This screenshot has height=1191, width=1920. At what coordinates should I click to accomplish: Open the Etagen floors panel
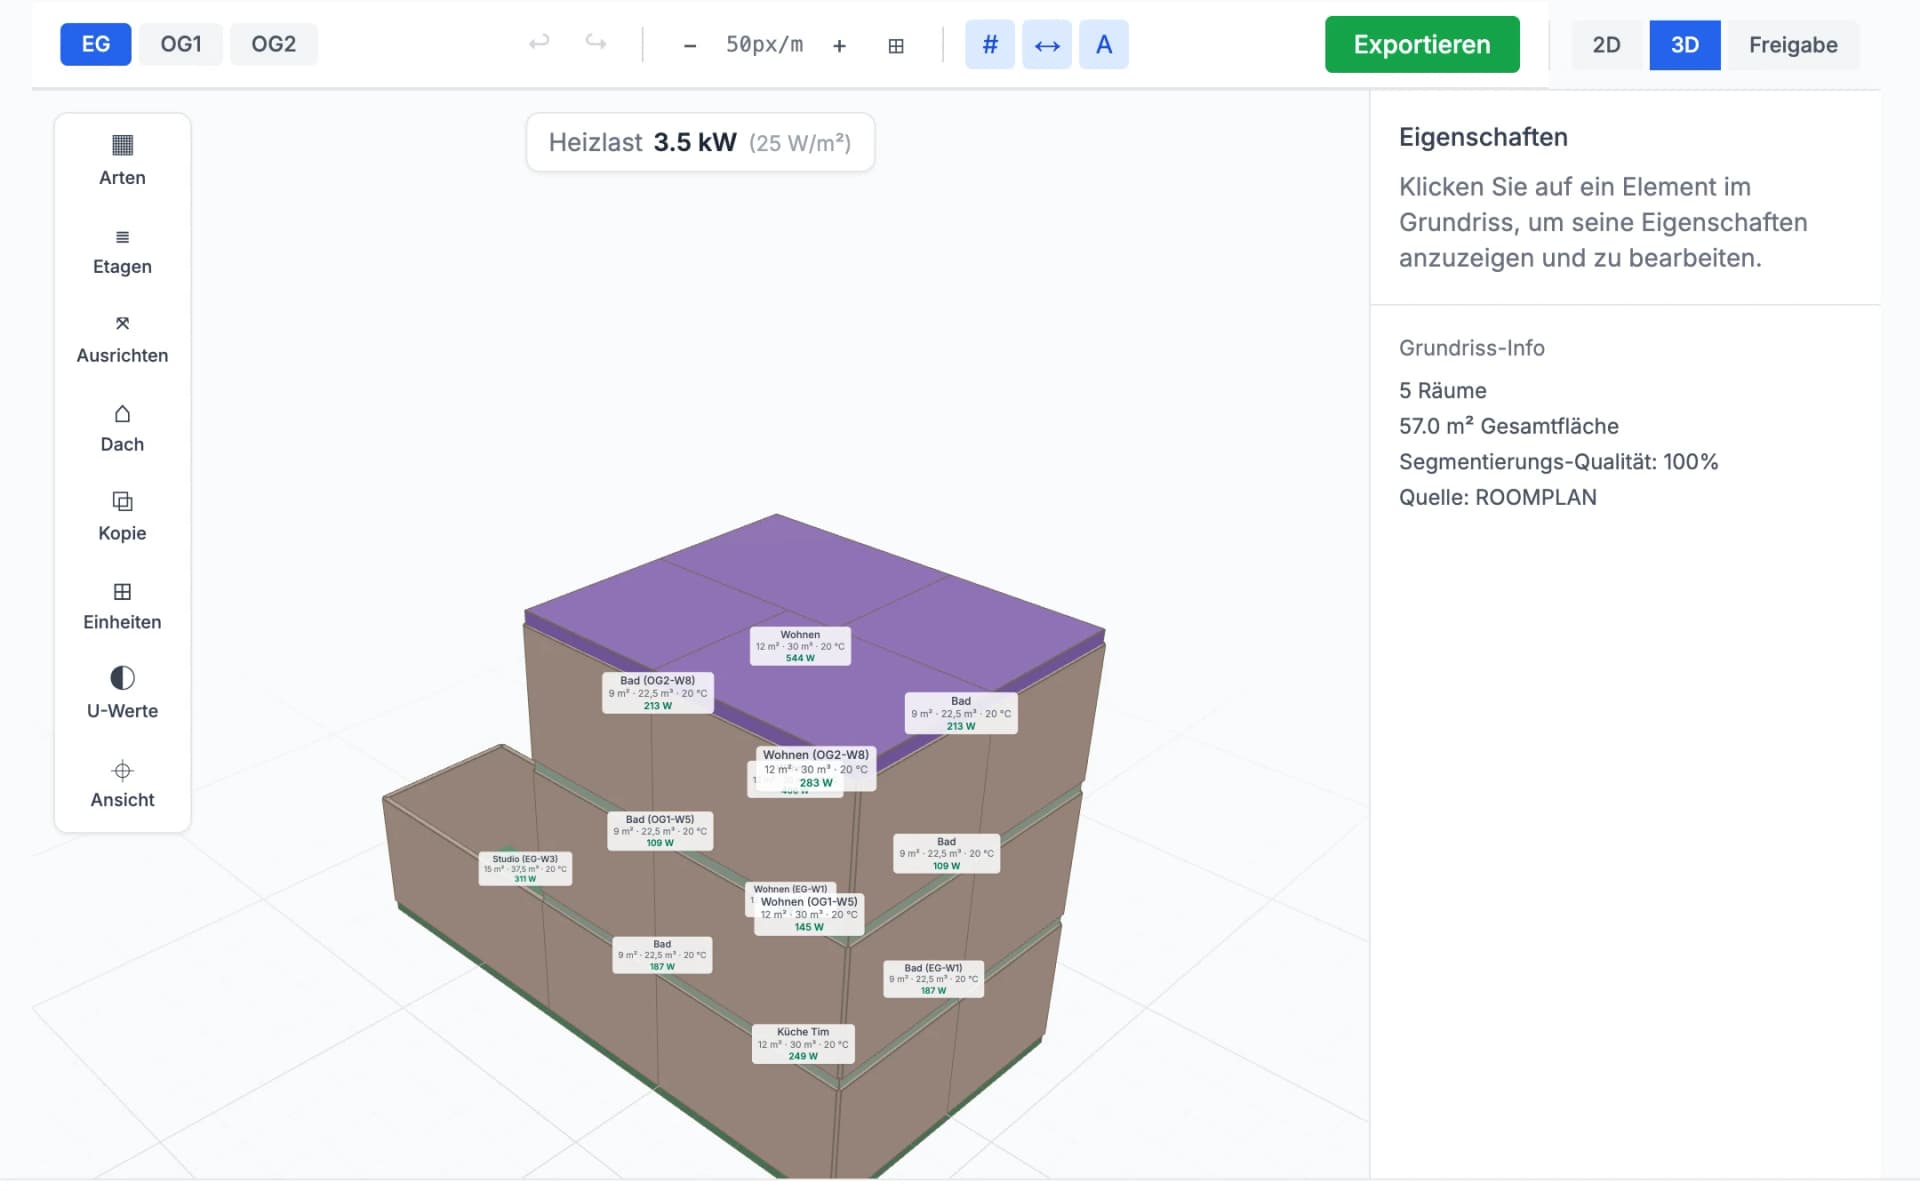pos(122,250)
